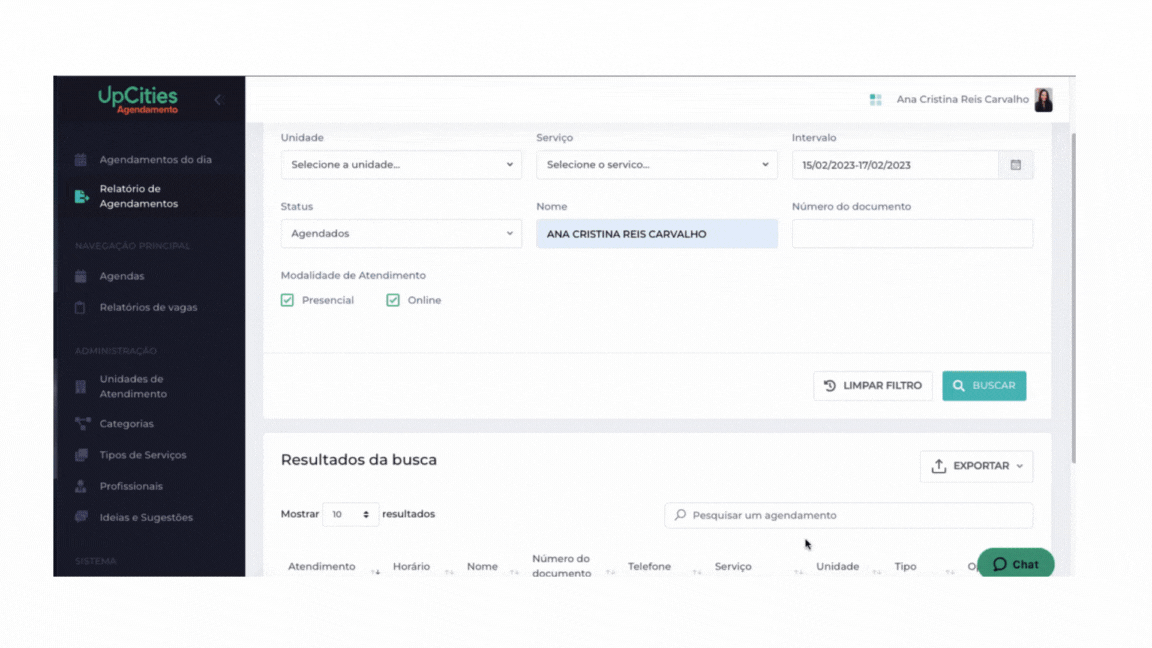Sort by Horário column arrows
1152x648 pixels.
pyautogui.click(x=449, y=571)
